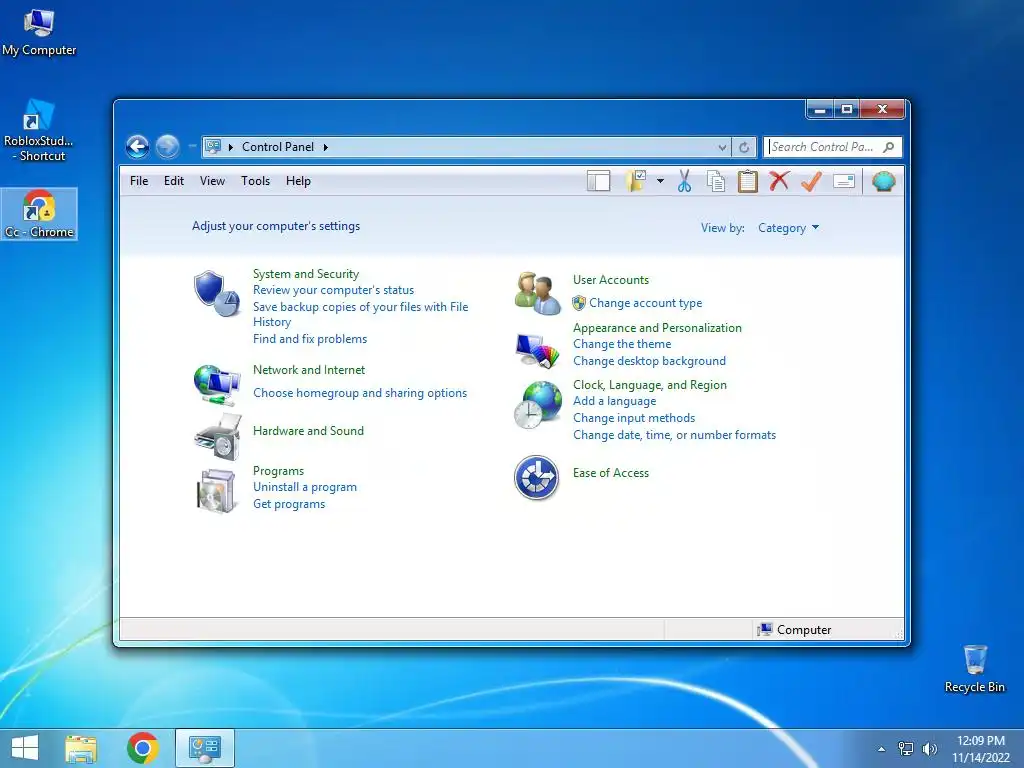
Task: Open Save backup copies with File History
Action: pos(360,314)
